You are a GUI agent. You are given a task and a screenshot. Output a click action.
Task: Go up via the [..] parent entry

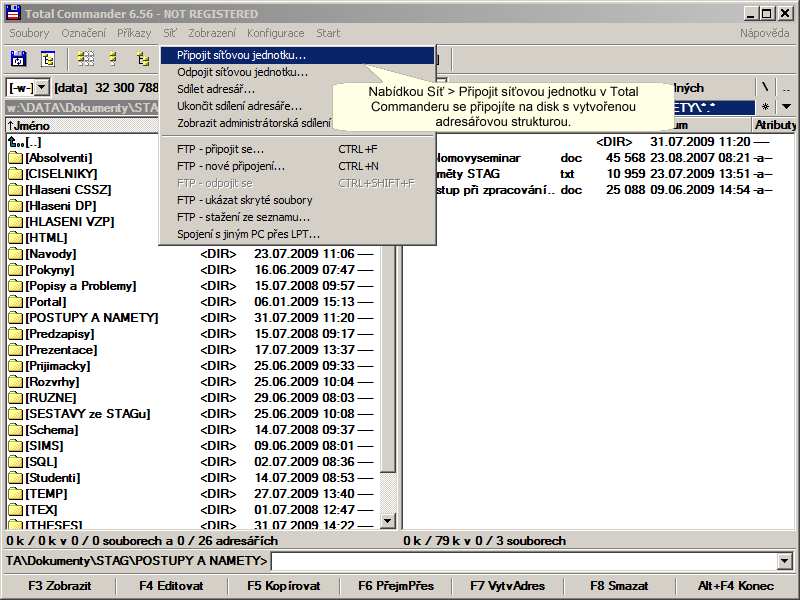(x=24, y=142)
